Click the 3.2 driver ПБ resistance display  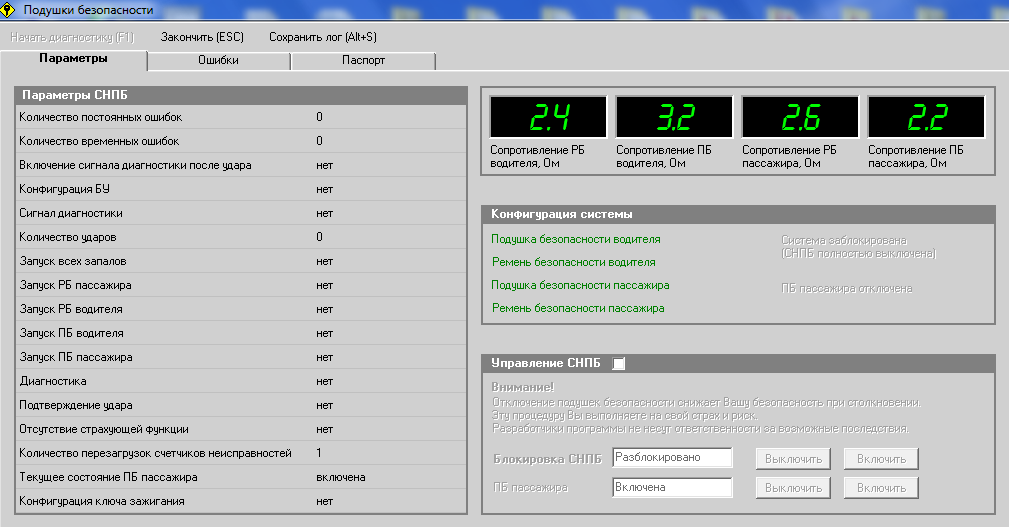[674, 117]
